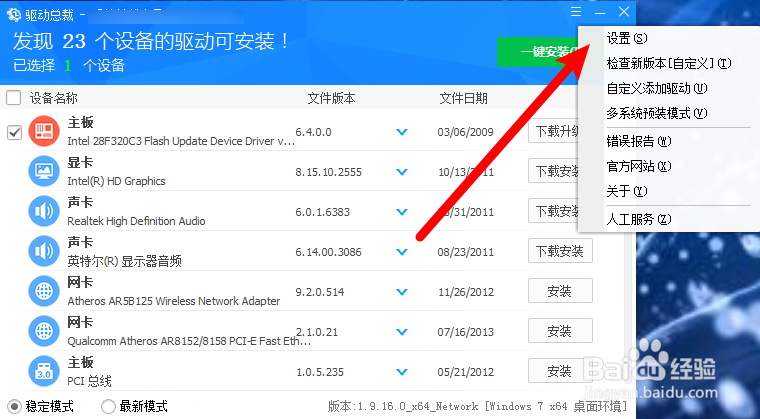
Task: Toggle the select-all checkbox beside 设备名称
Action: (x=14, y=98)
